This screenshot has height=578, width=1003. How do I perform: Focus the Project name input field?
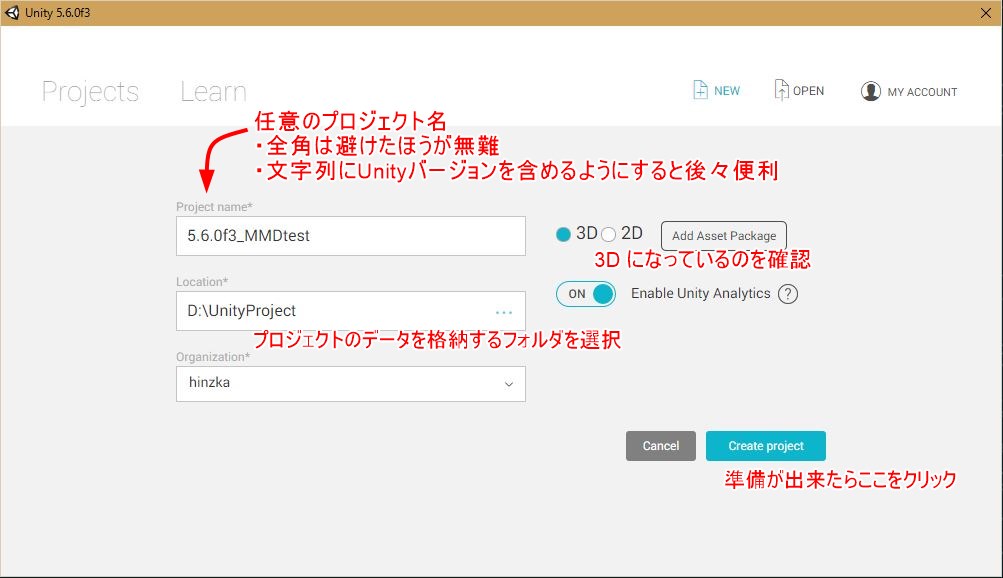pyautogui.click(x=351, y=236)
